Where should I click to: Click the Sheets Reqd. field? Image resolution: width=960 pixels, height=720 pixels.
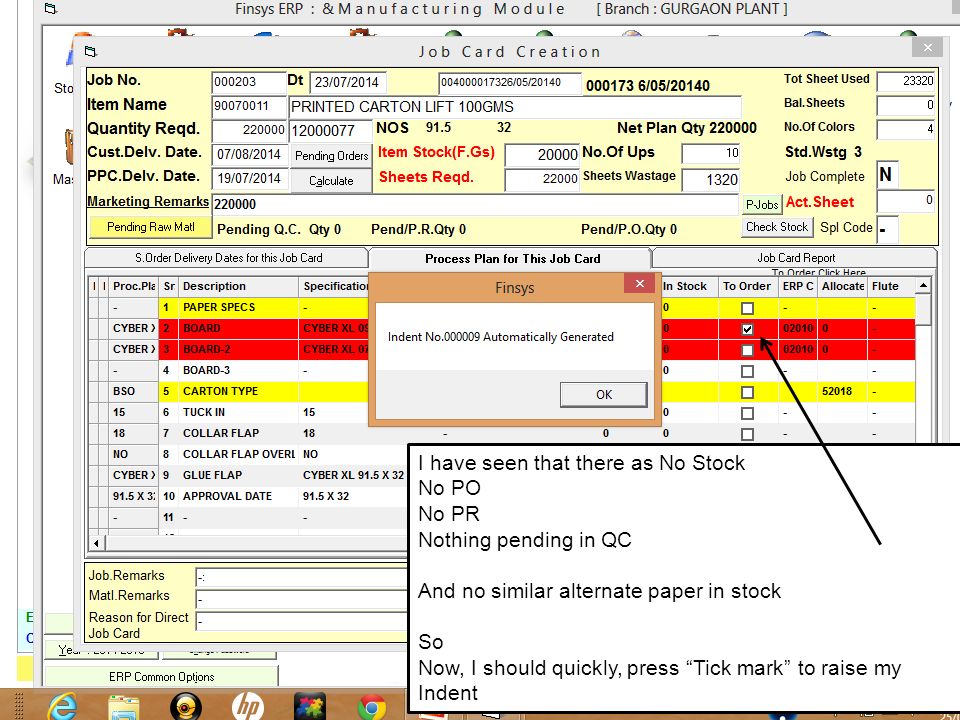[x=542, y=179]
